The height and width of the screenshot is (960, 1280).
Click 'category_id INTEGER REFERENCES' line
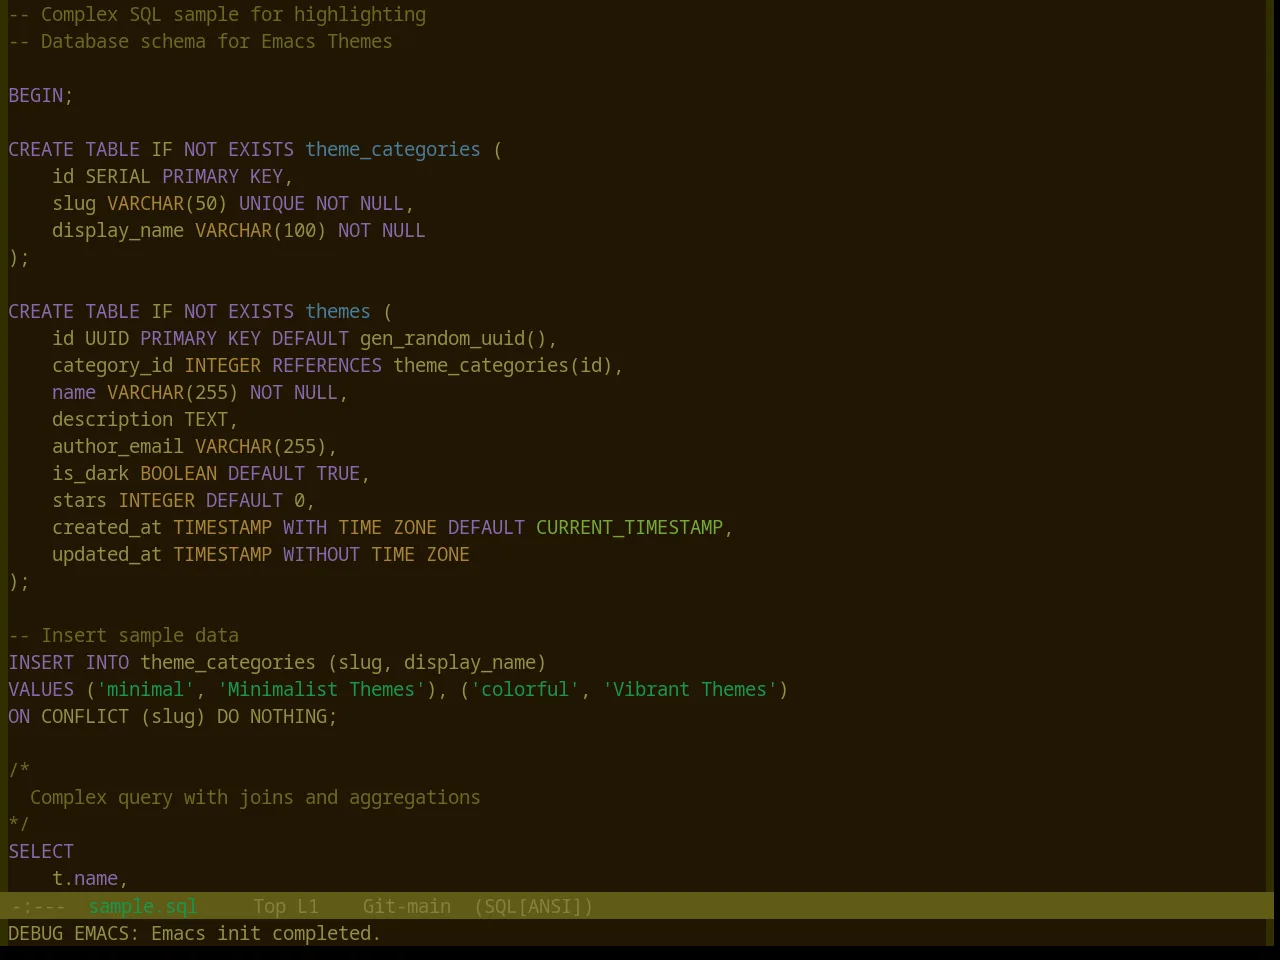(x=338, y=365)
